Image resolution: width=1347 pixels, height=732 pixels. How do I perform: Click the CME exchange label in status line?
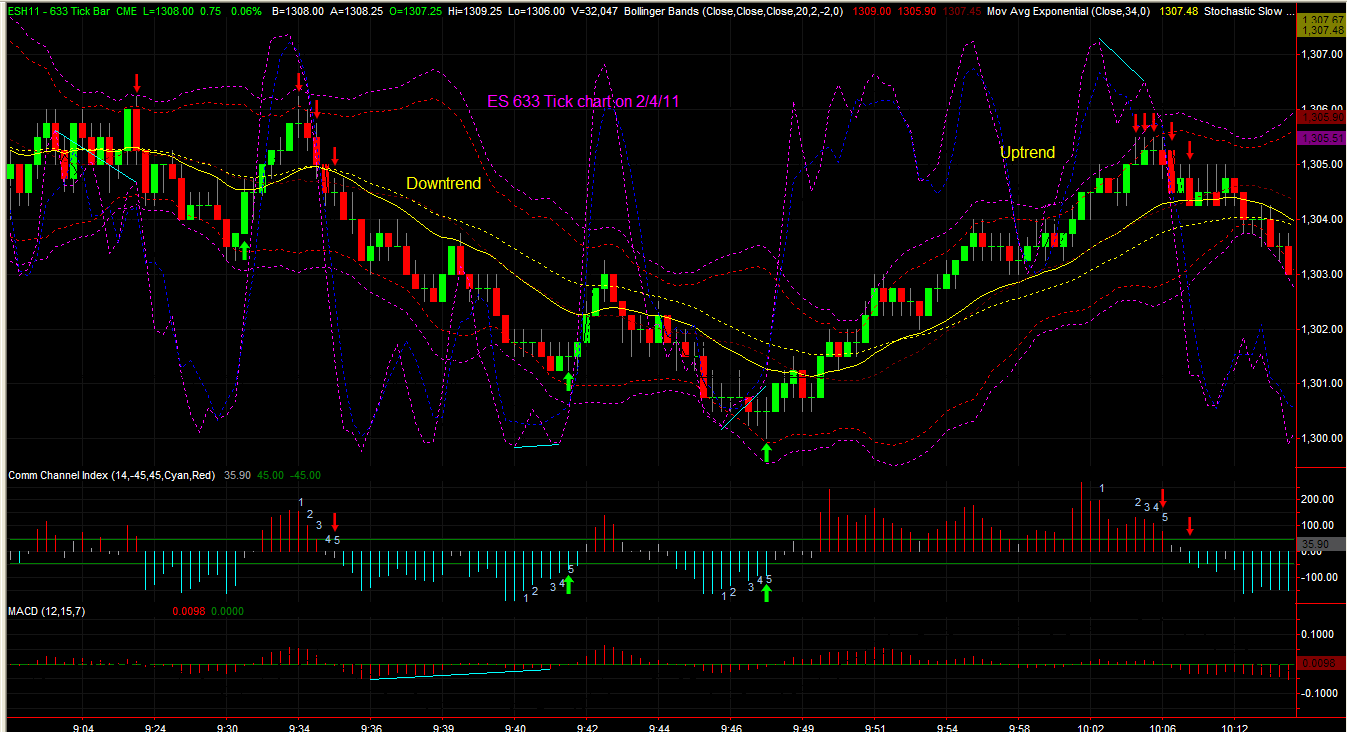coord(128,11)
